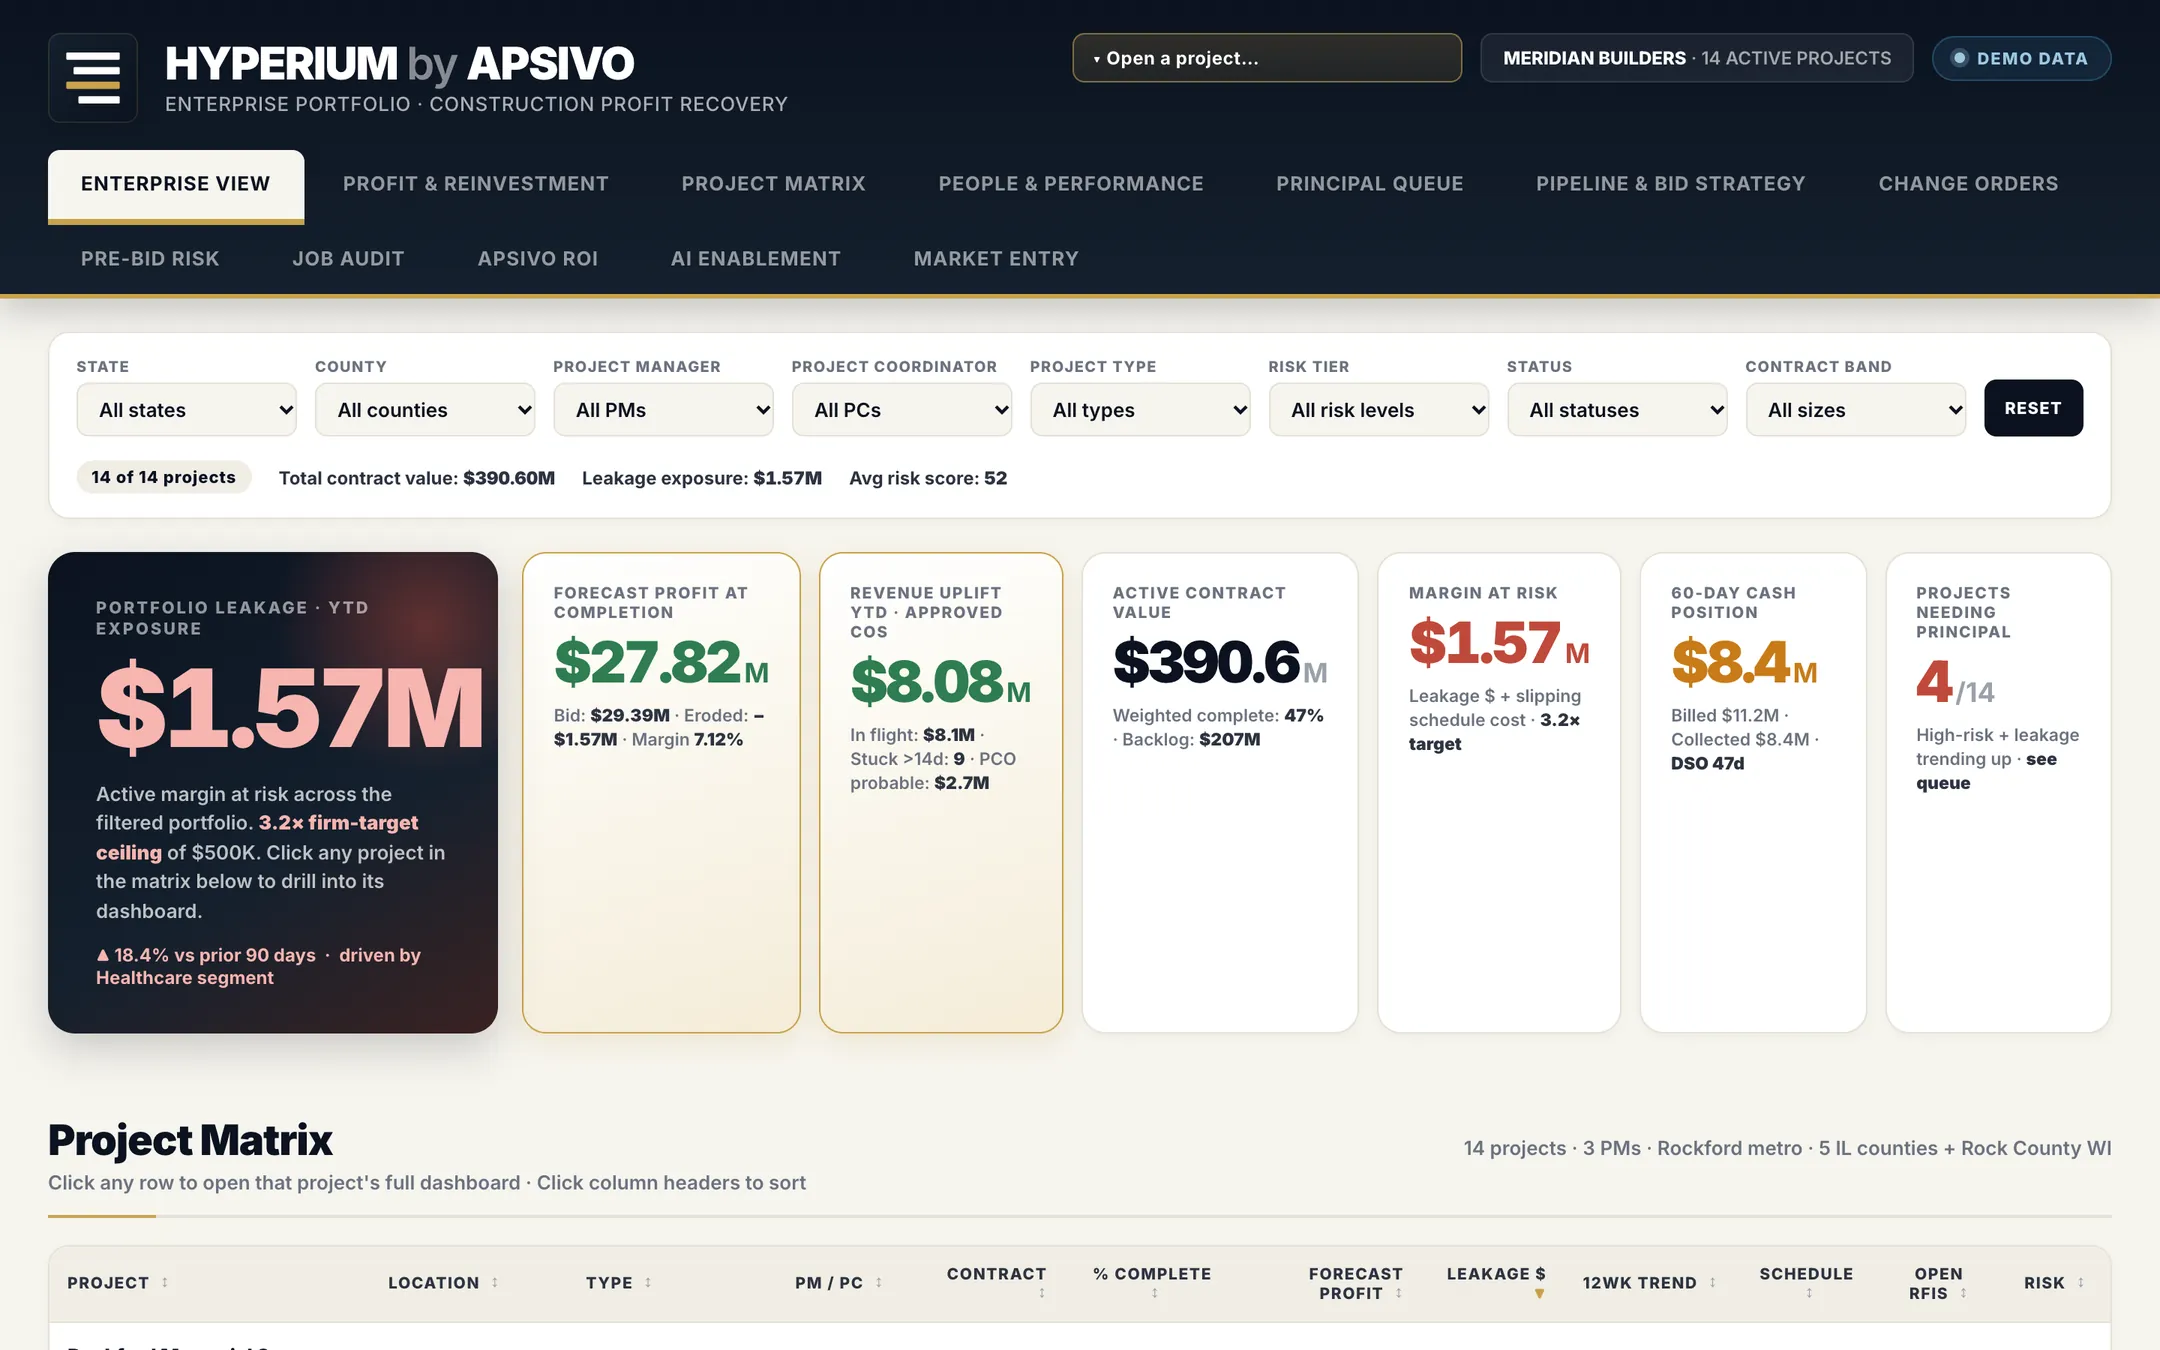Open the Pre-Bid Risk tab
The width and height of the screenshot is (2160, 1350).
pyautogui.click(x=150, y=259)
